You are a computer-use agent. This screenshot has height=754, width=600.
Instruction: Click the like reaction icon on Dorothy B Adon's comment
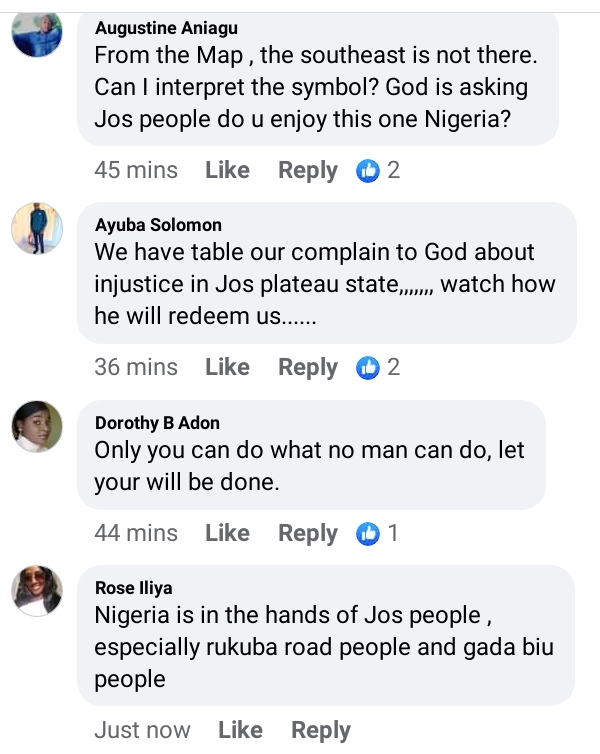click(369, 534)
